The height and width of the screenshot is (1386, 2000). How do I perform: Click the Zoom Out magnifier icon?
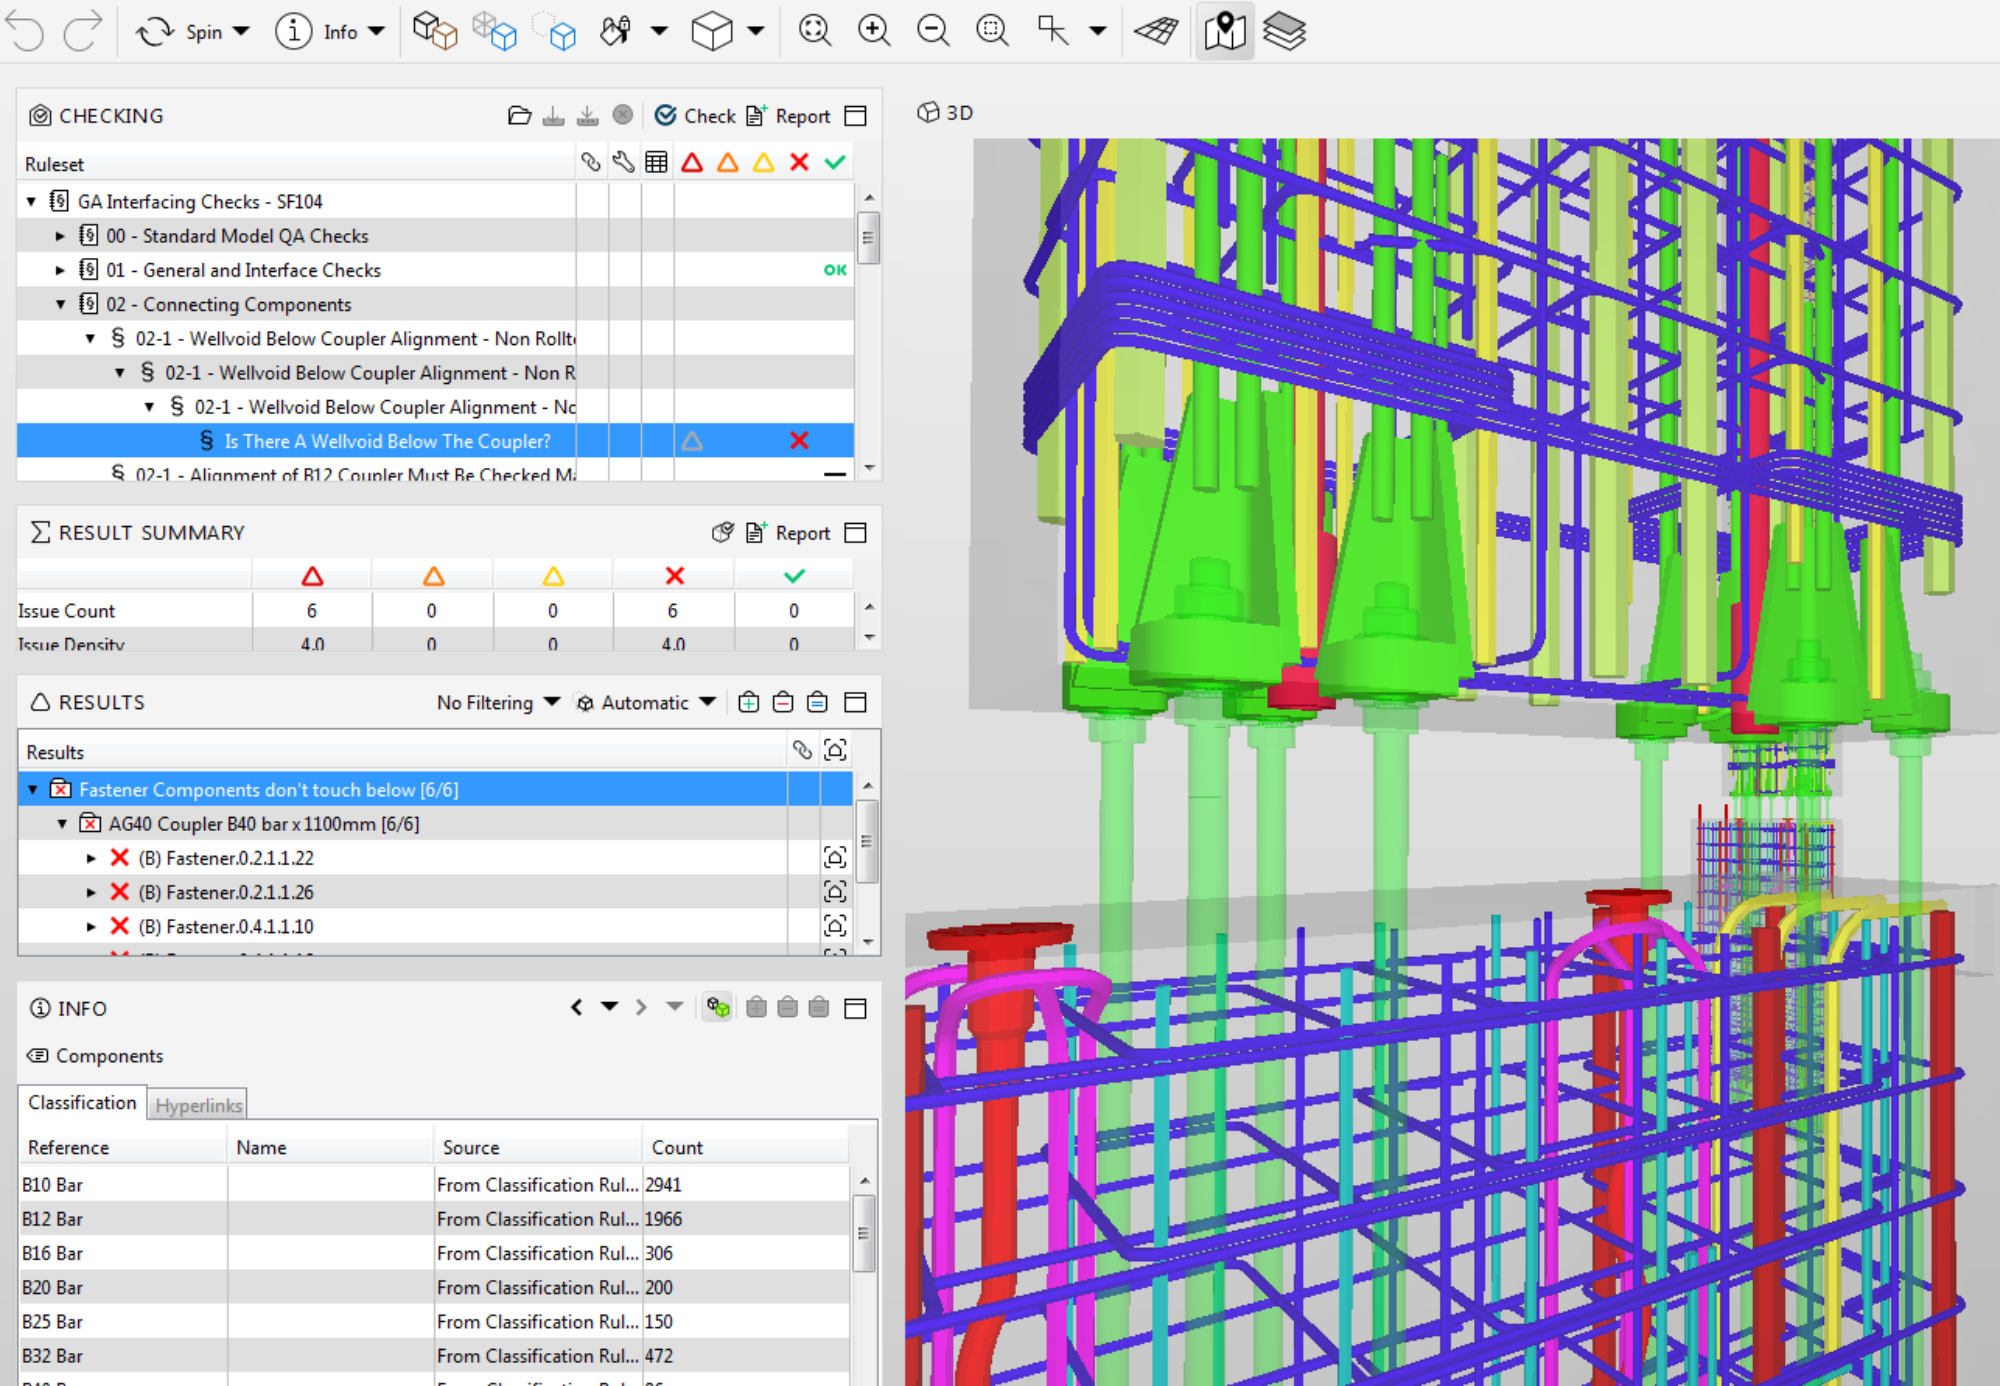(933, 32)
